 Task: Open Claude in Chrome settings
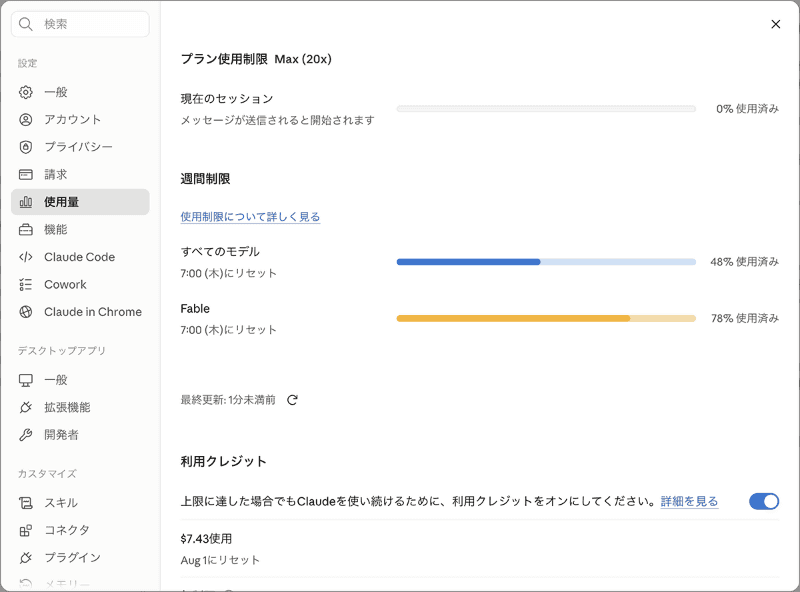click(x=80, y=312)
